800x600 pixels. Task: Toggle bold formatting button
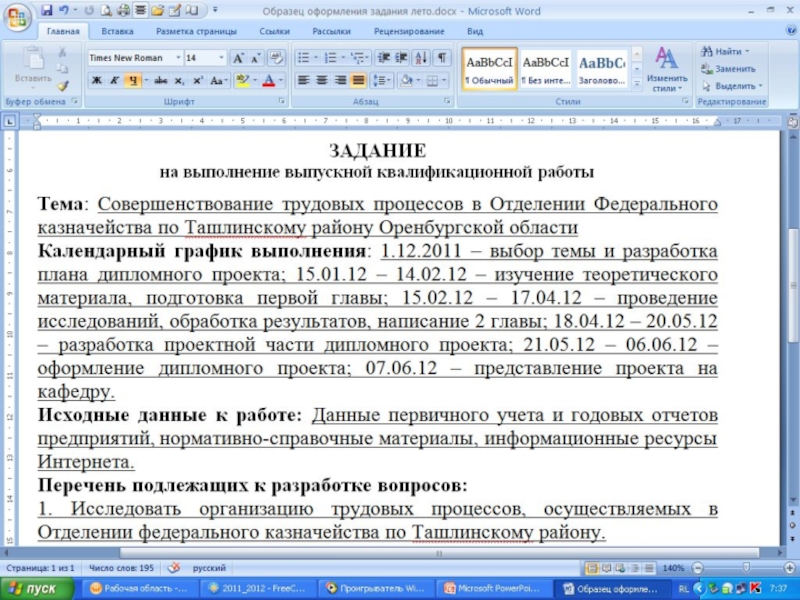coord(97,81)
